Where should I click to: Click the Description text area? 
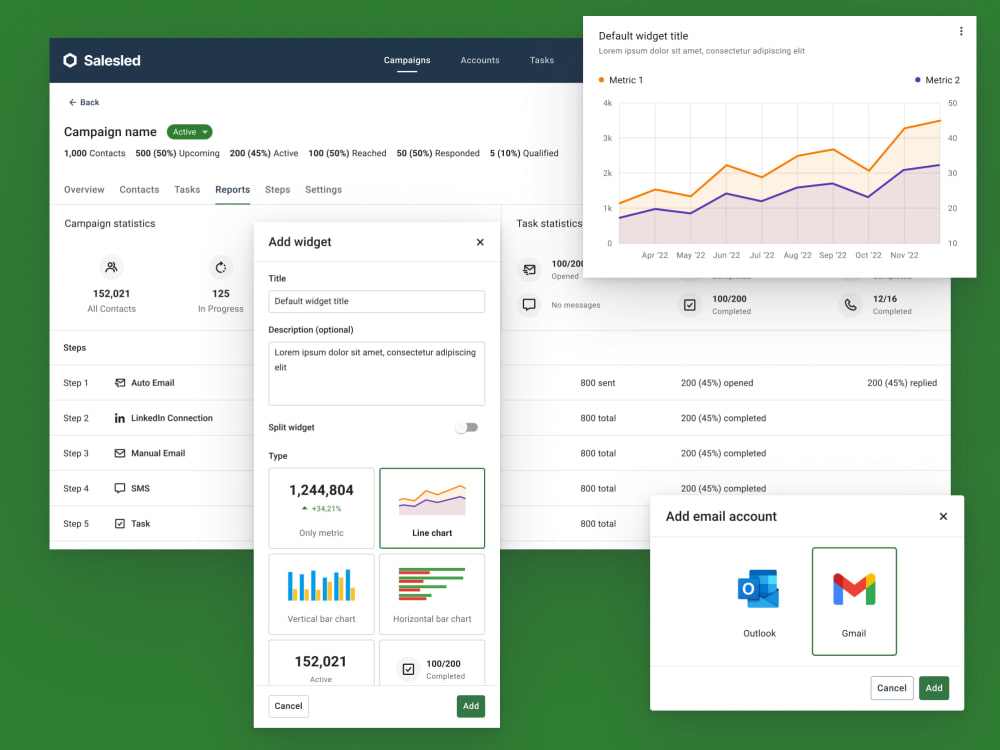point(376,373)
